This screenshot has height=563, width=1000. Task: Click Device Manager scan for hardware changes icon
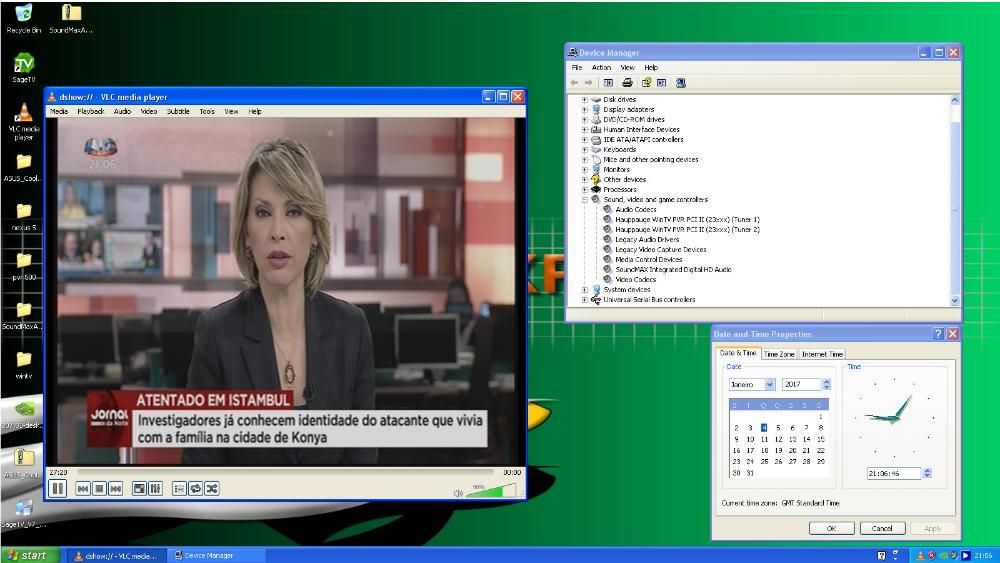680,83
